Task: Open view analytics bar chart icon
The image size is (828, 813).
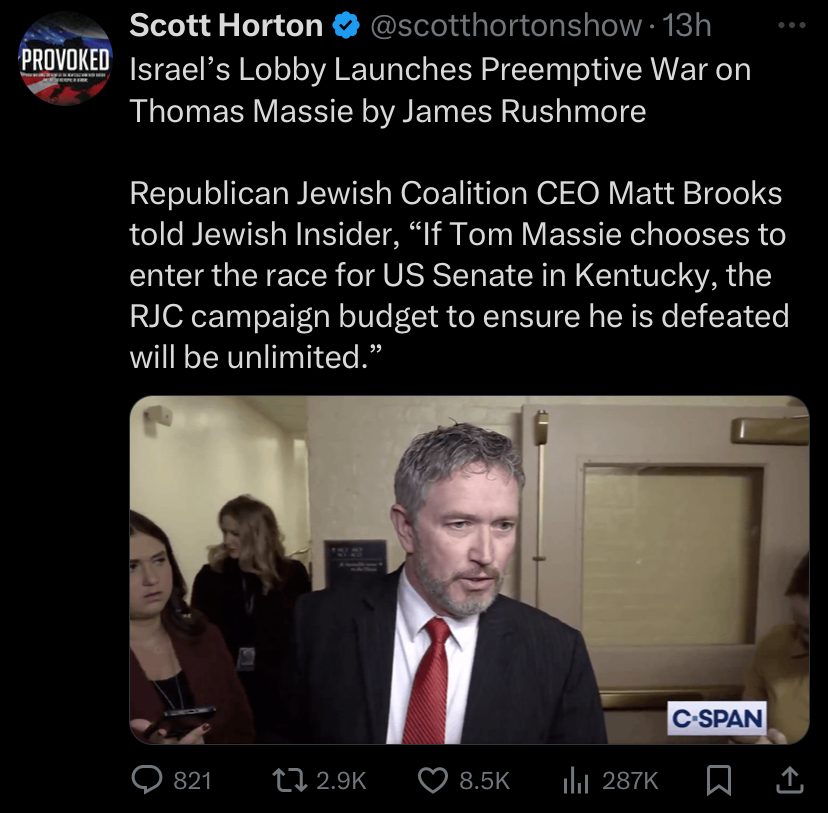Action: pyautogui.click(x=576, y=781)
